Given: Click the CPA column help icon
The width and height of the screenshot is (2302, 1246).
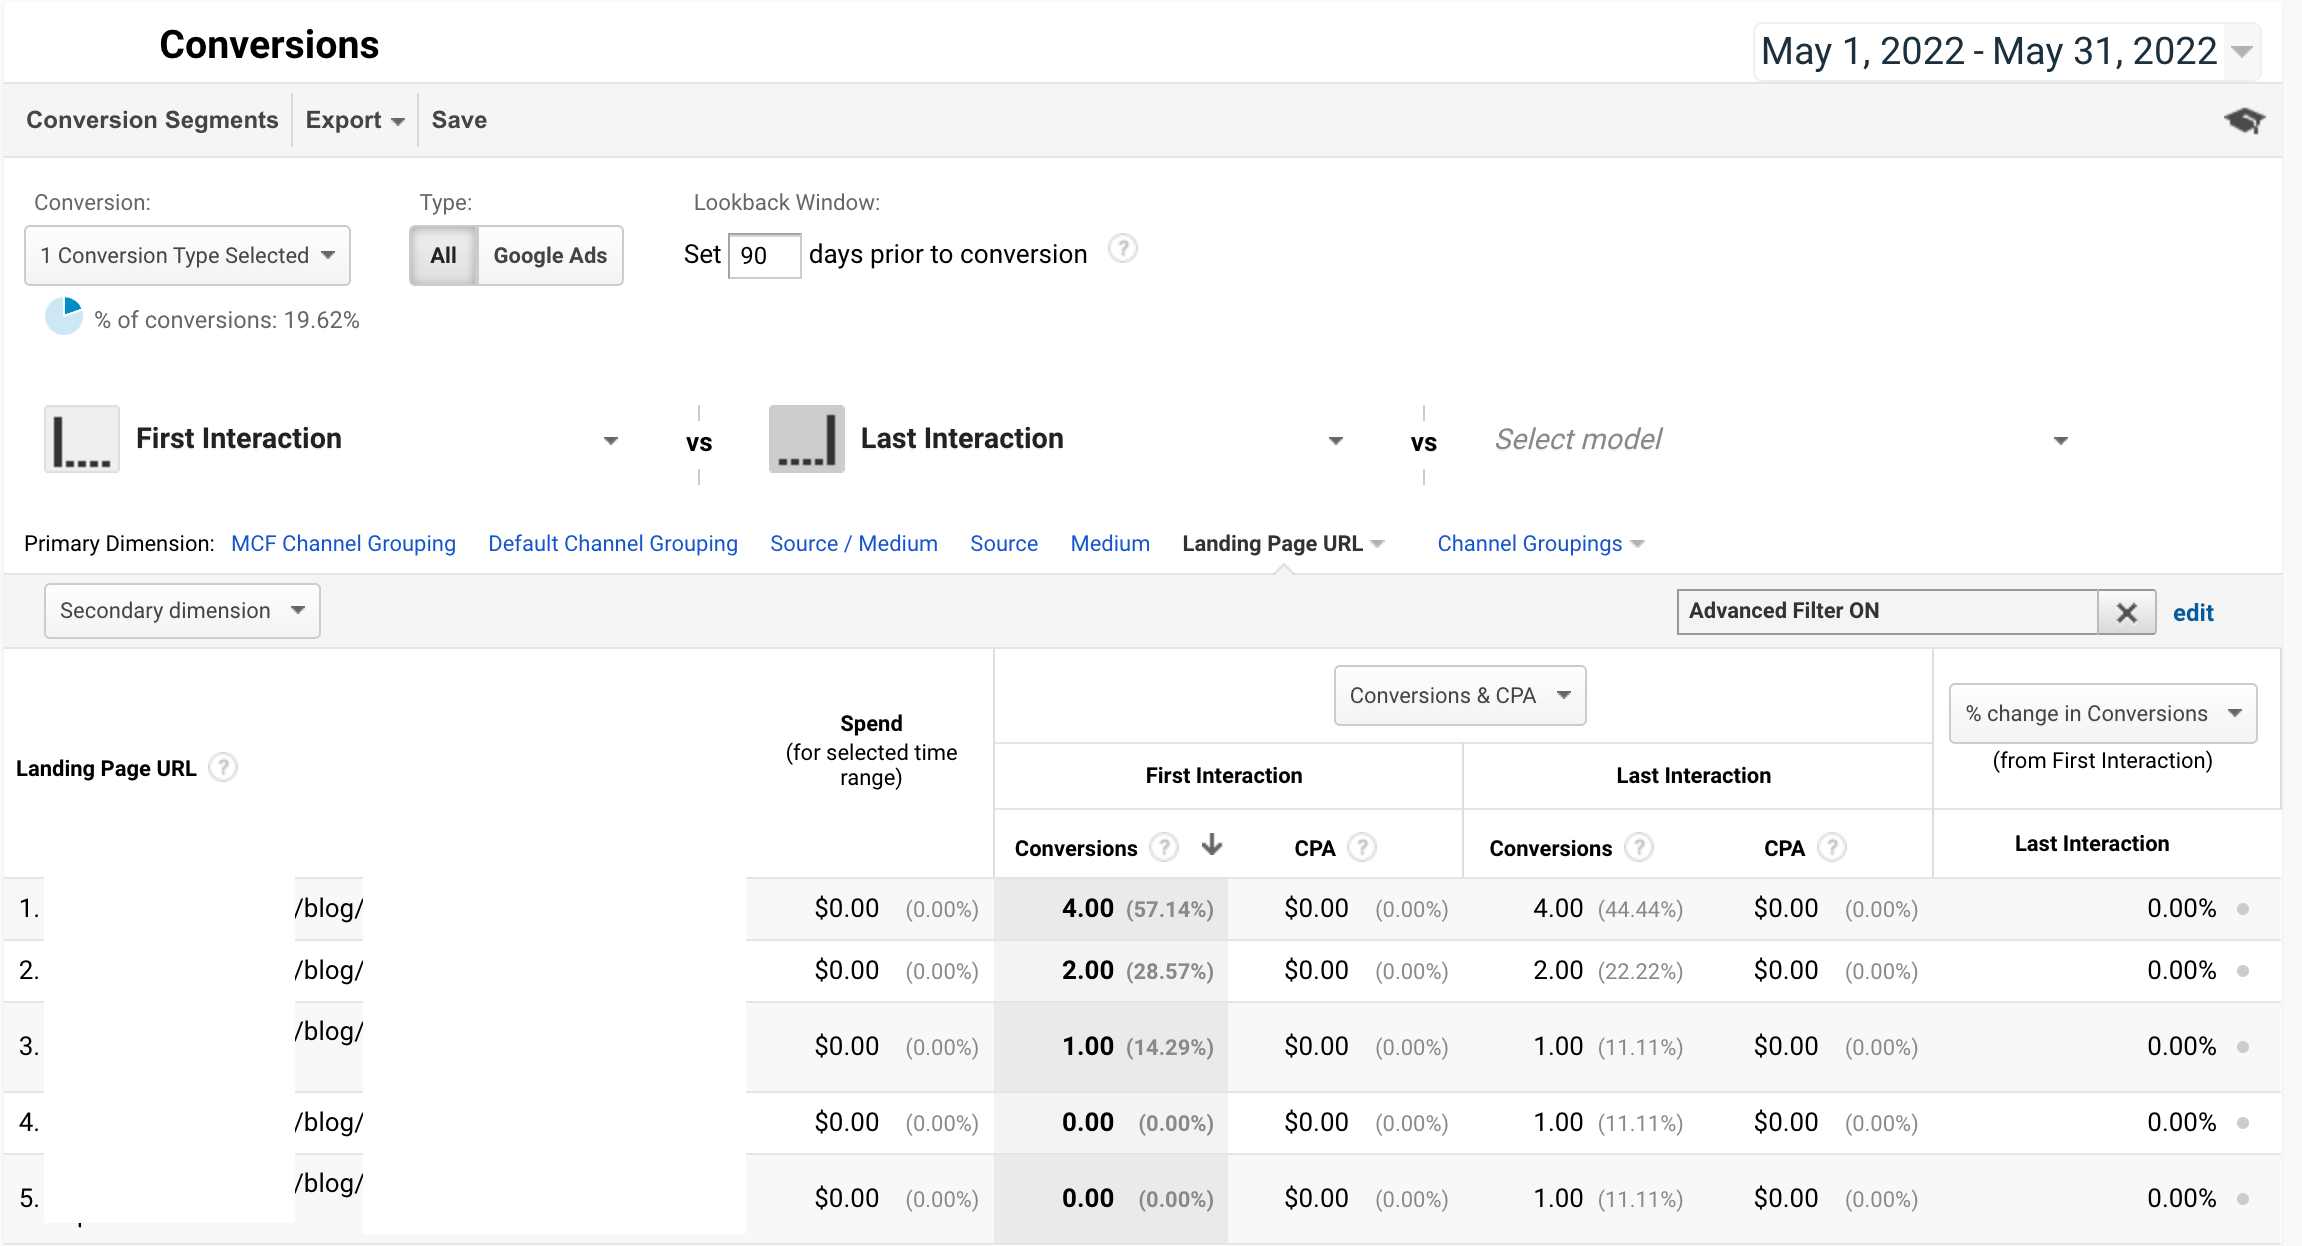Looking at the screenshot, I should coord(1365,847).
